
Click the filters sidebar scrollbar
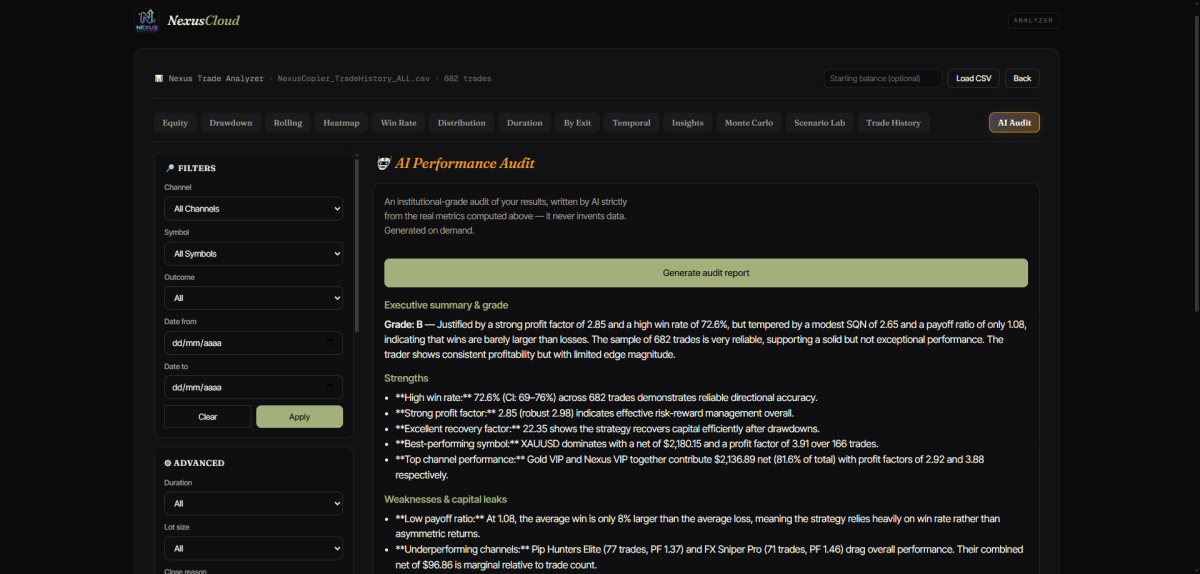click(x=357, y=245)
